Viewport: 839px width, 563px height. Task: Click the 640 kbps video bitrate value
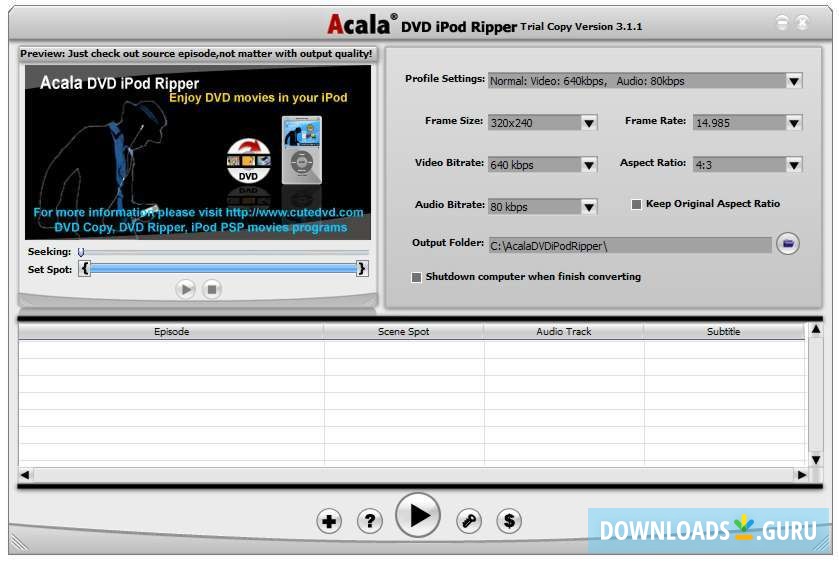tap(512, 165)
